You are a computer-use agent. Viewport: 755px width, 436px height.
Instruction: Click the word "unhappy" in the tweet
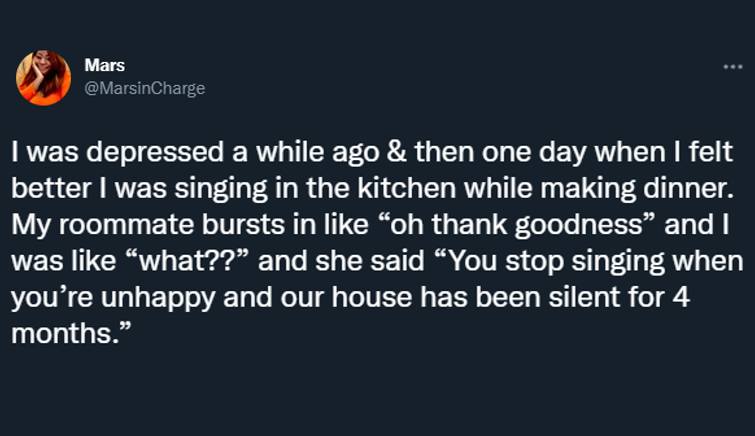pos(157,297)
